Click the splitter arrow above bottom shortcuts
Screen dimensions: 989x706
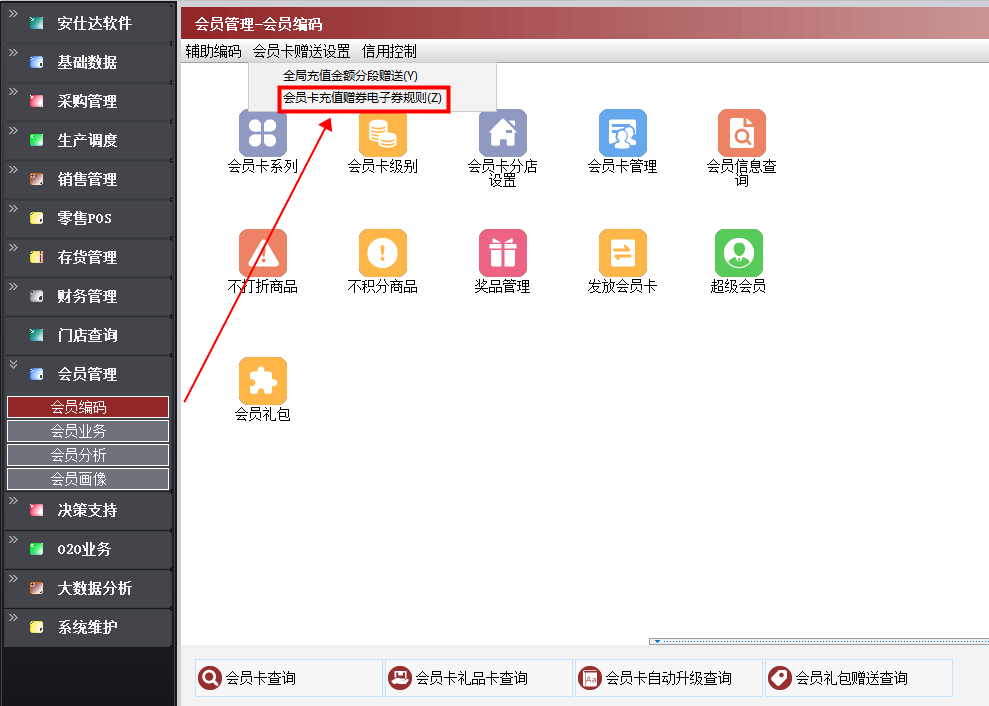coord(657,641)
